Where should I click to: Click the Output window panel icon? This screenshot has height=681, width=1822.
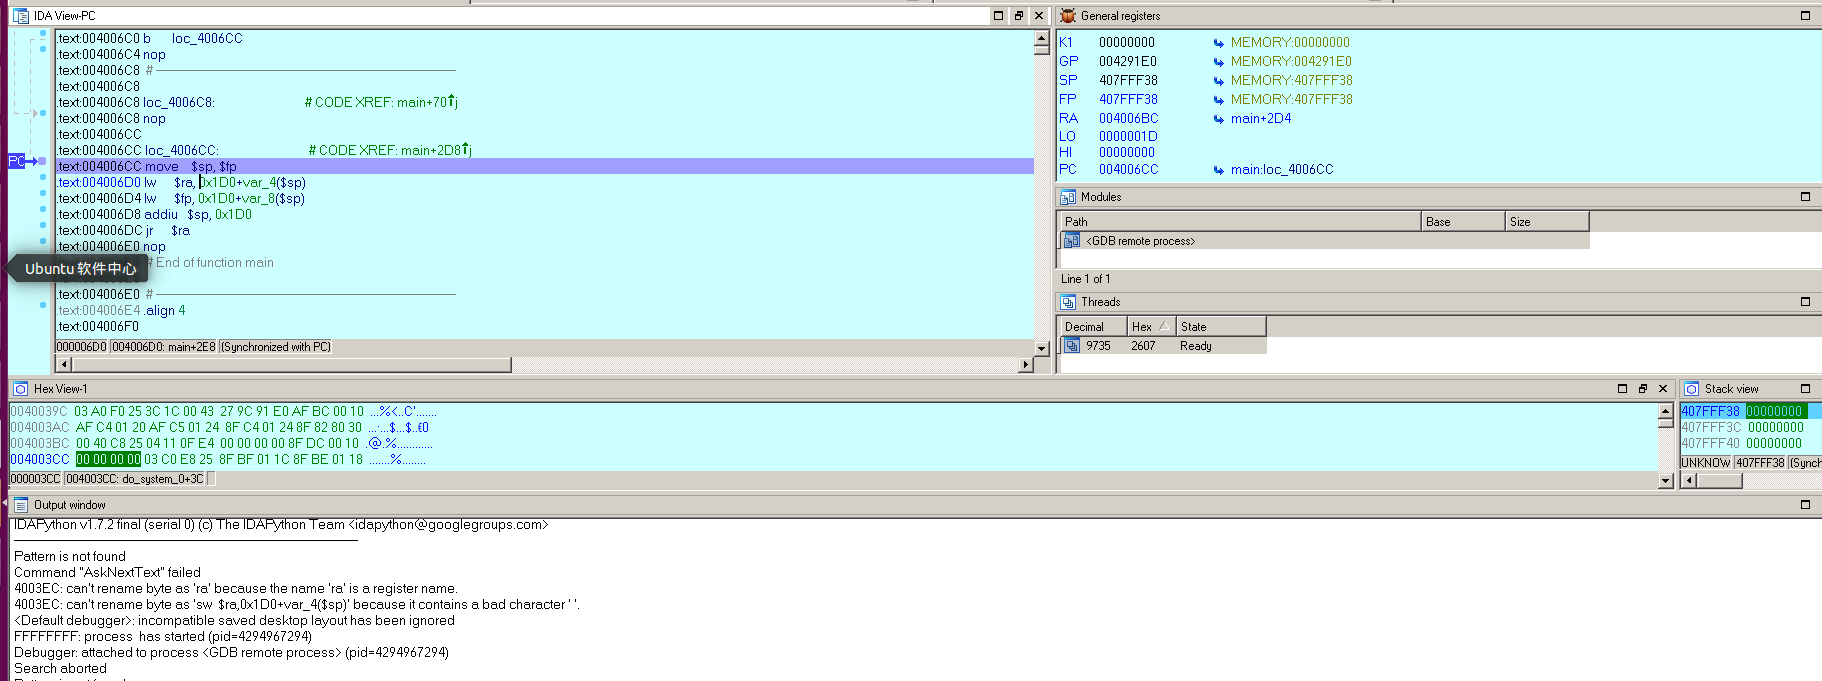tap(20, 505)
